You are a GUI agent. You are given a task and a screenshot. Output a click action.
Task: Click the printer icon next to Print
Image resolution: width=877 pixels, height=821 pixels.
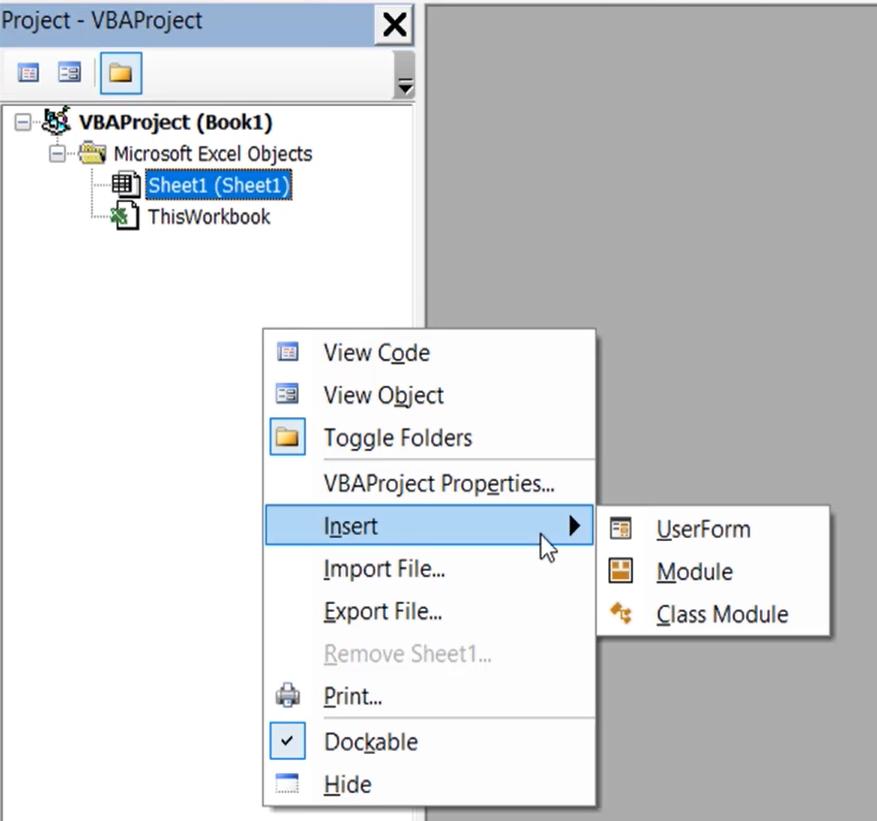288,696
